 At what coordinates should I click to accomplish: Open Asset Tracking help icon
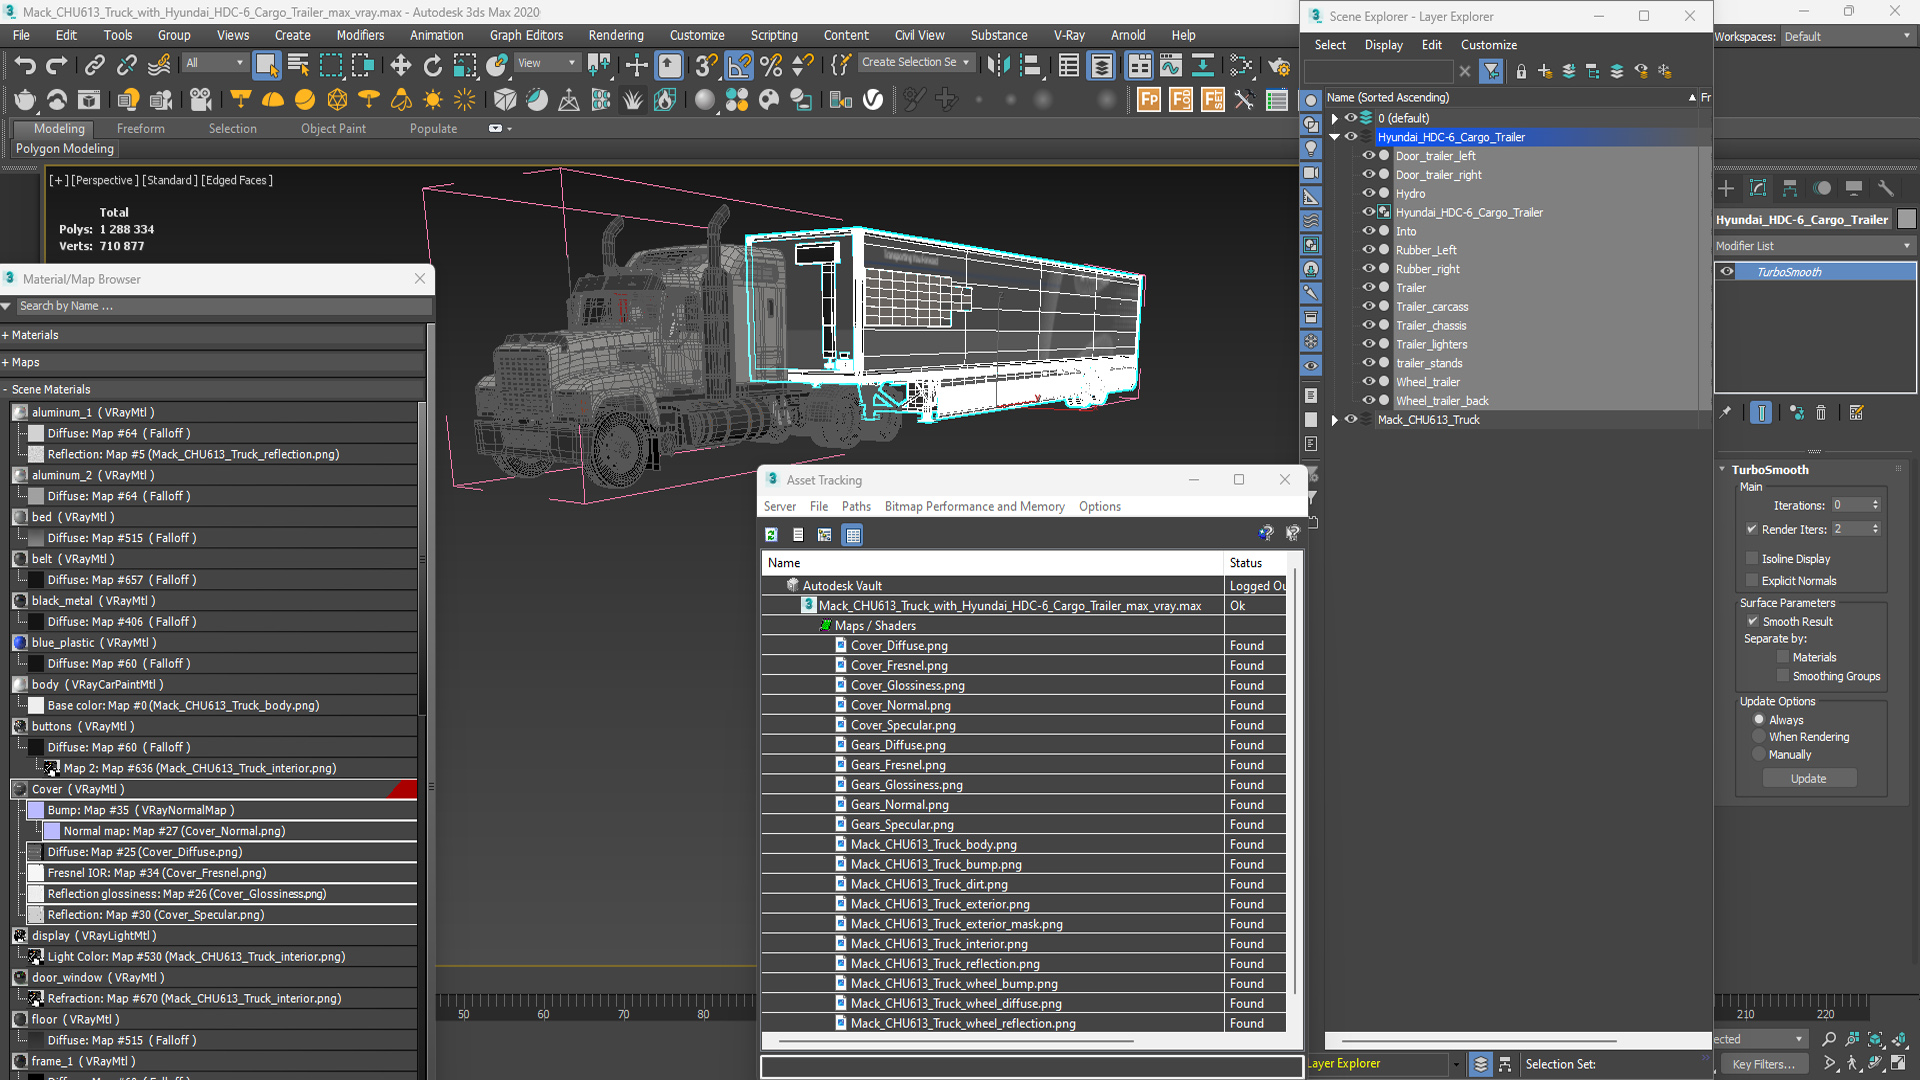[x=1266, y=534]
